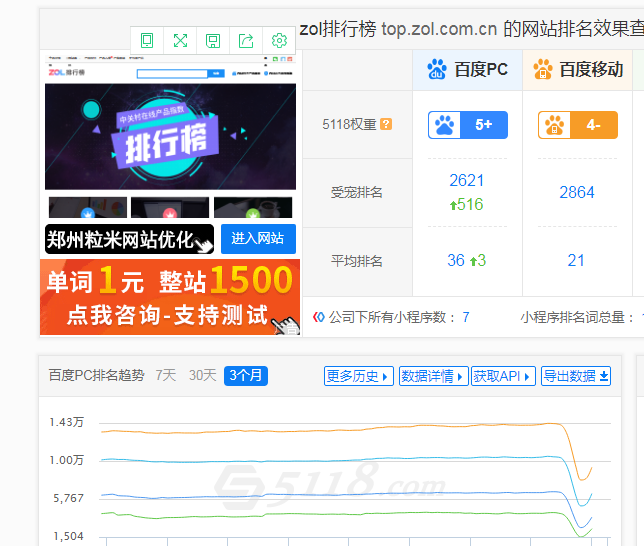Screen dimensions: 644x546
Task: Click the mini program count 7
Action: 466,317
